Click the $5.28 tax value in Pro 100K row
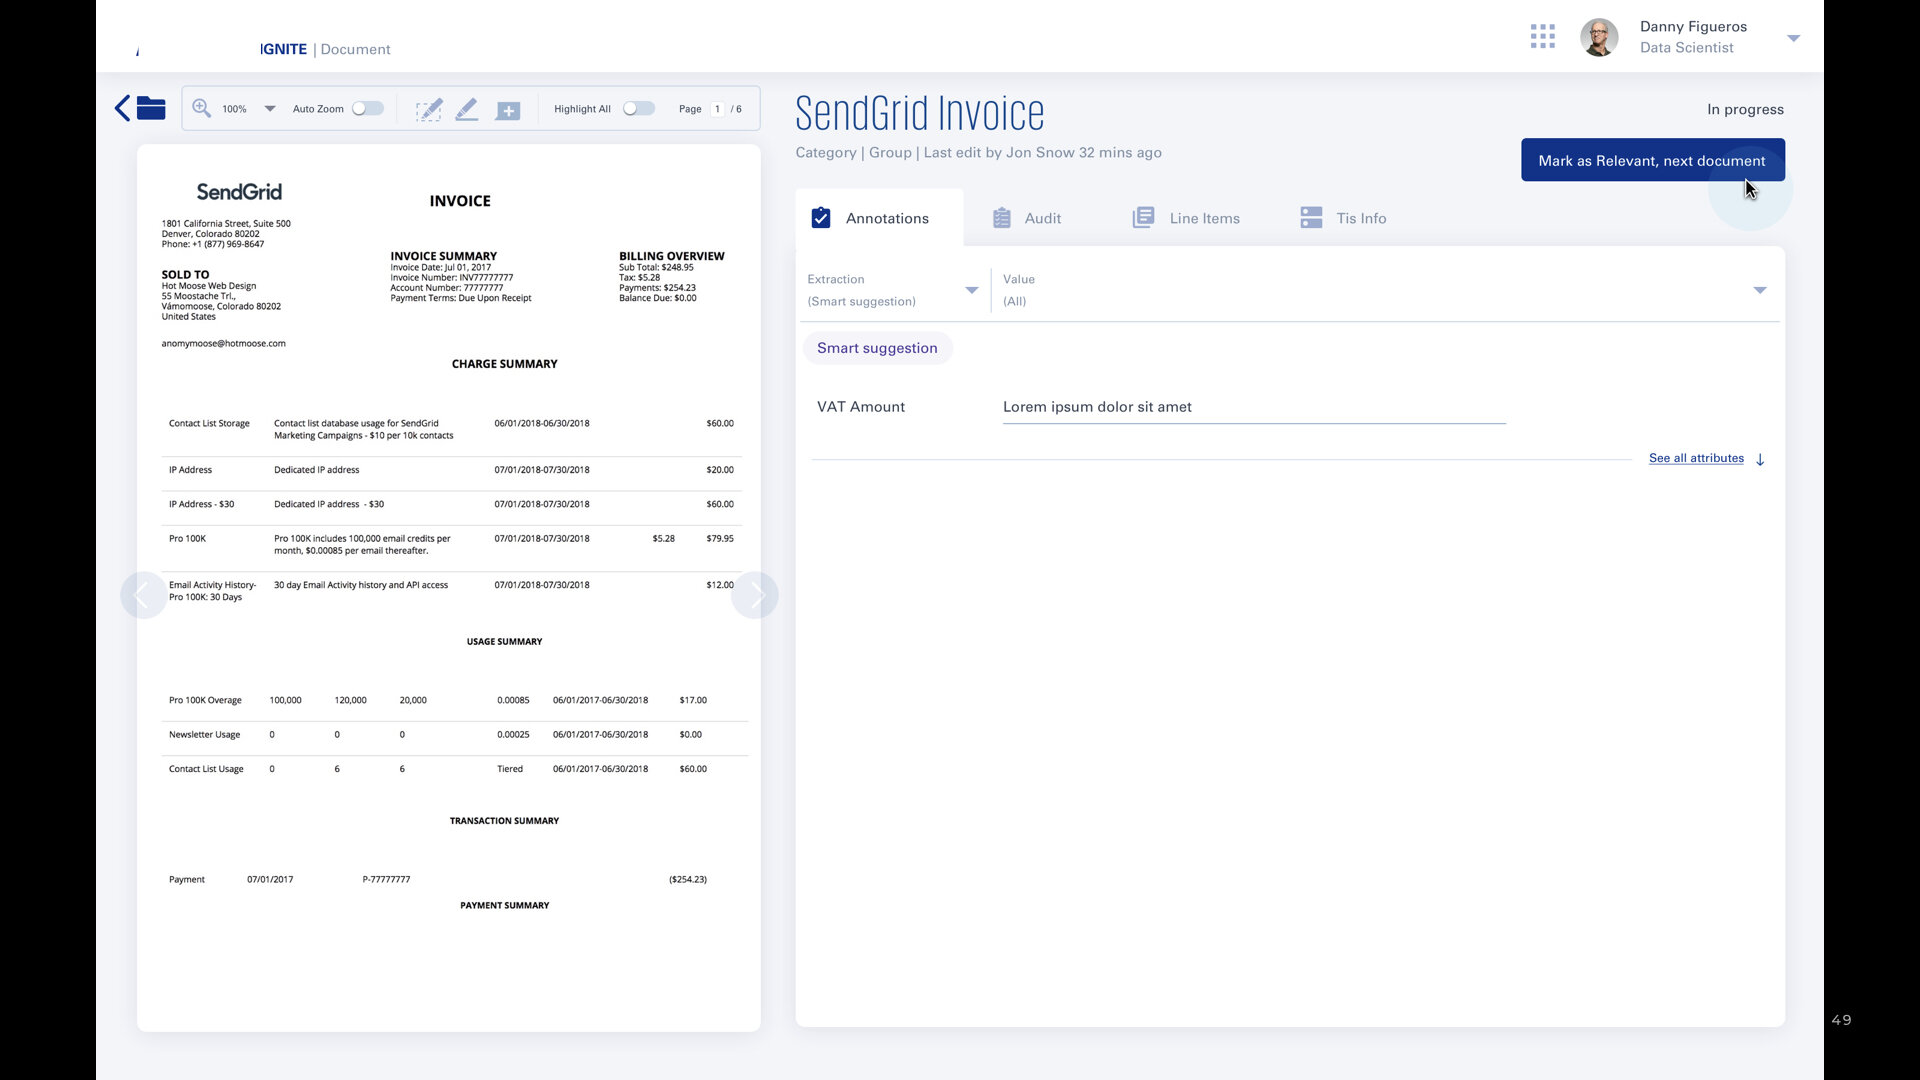This screenshot has height=1080, width=1920. click(x=664, y=538)
